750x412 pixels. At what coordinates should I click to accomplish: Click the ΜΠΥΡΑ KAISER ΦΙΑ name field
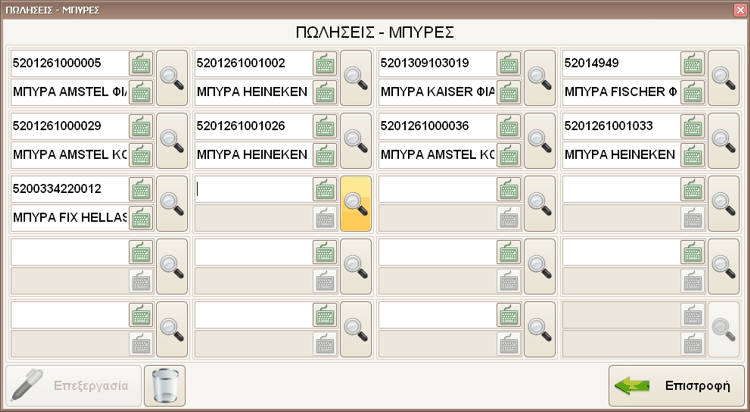tap(437, 92)
